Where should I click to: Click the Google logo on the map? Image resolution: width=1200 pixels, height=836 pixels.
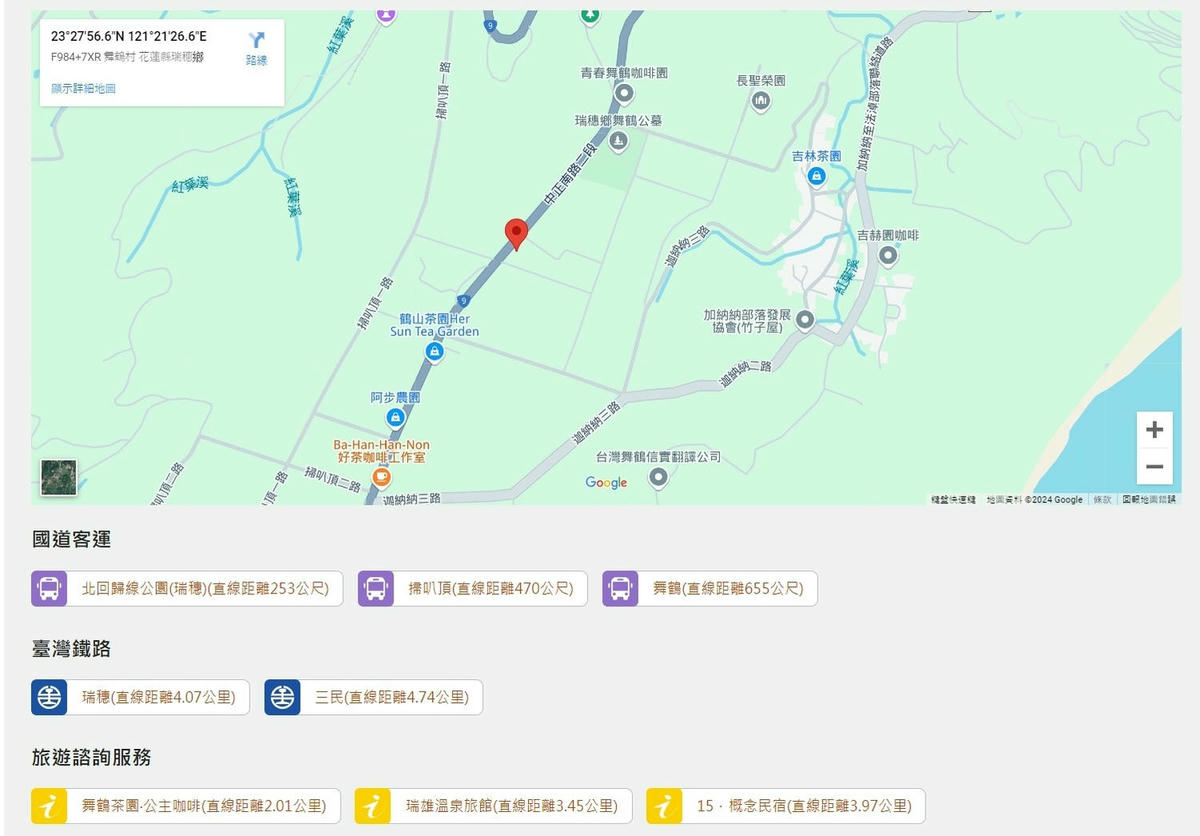[x=606, y=483]
